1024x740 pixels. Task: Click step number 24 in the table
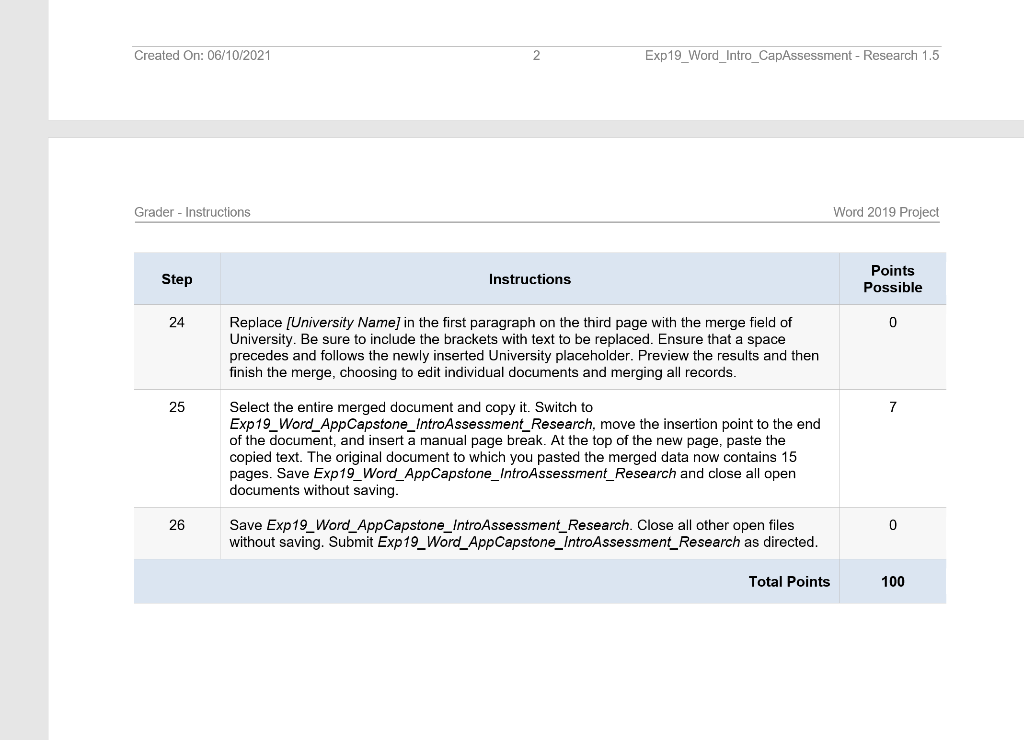[176, 322]
